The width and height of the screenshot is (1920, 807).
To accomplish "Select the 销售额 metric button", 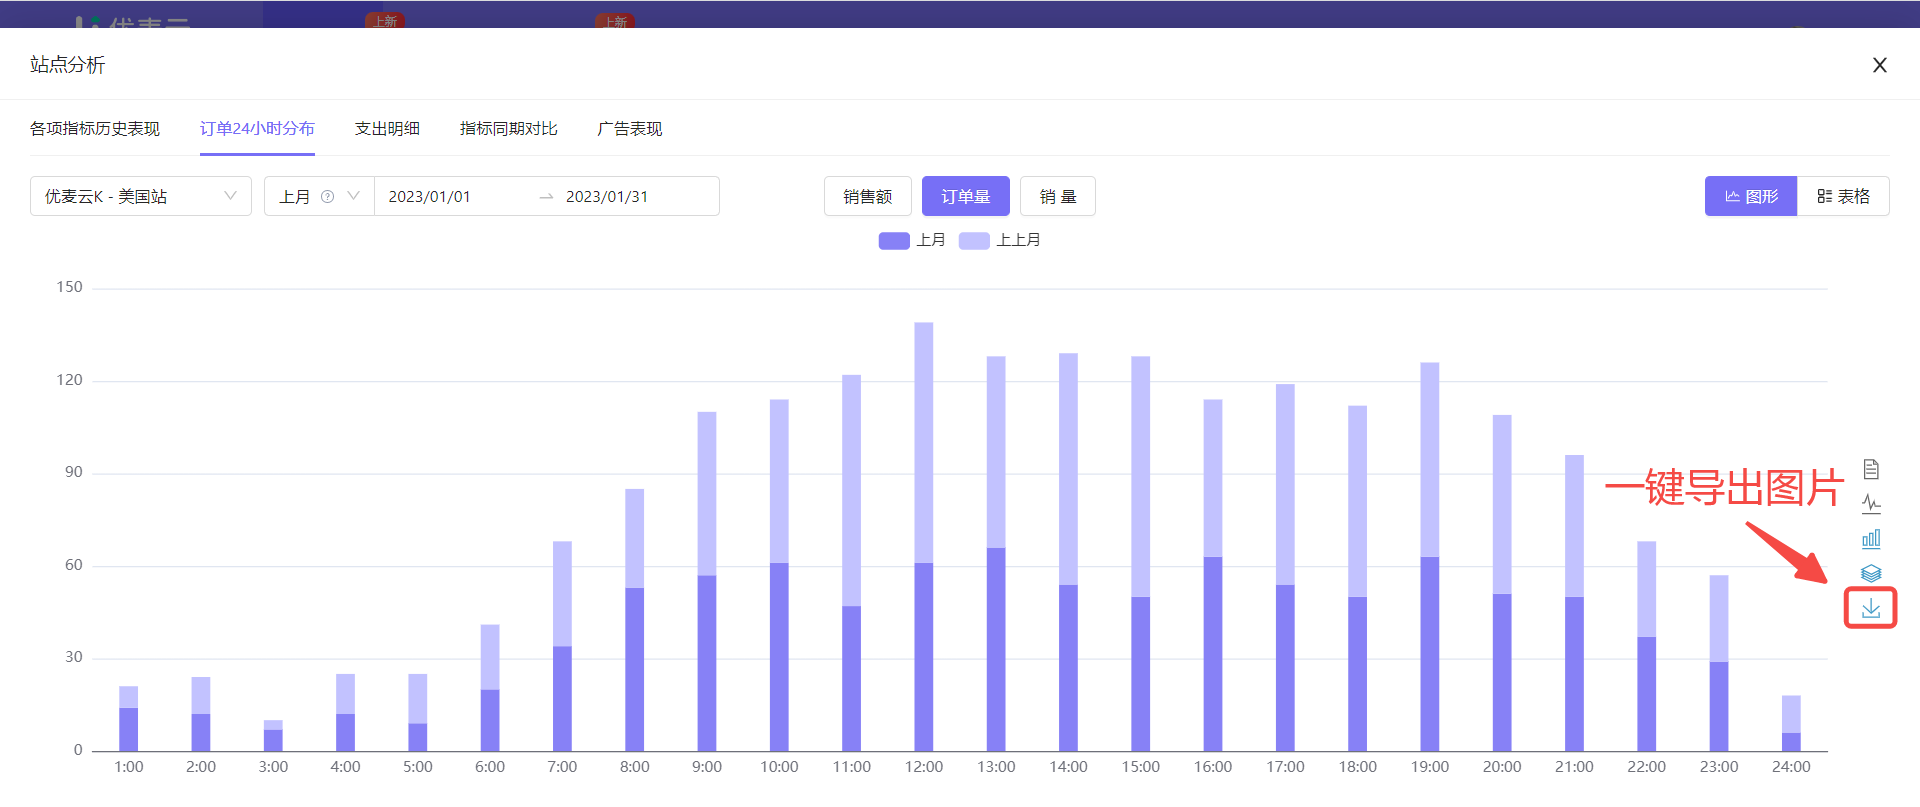I will [x=867, y=196].
